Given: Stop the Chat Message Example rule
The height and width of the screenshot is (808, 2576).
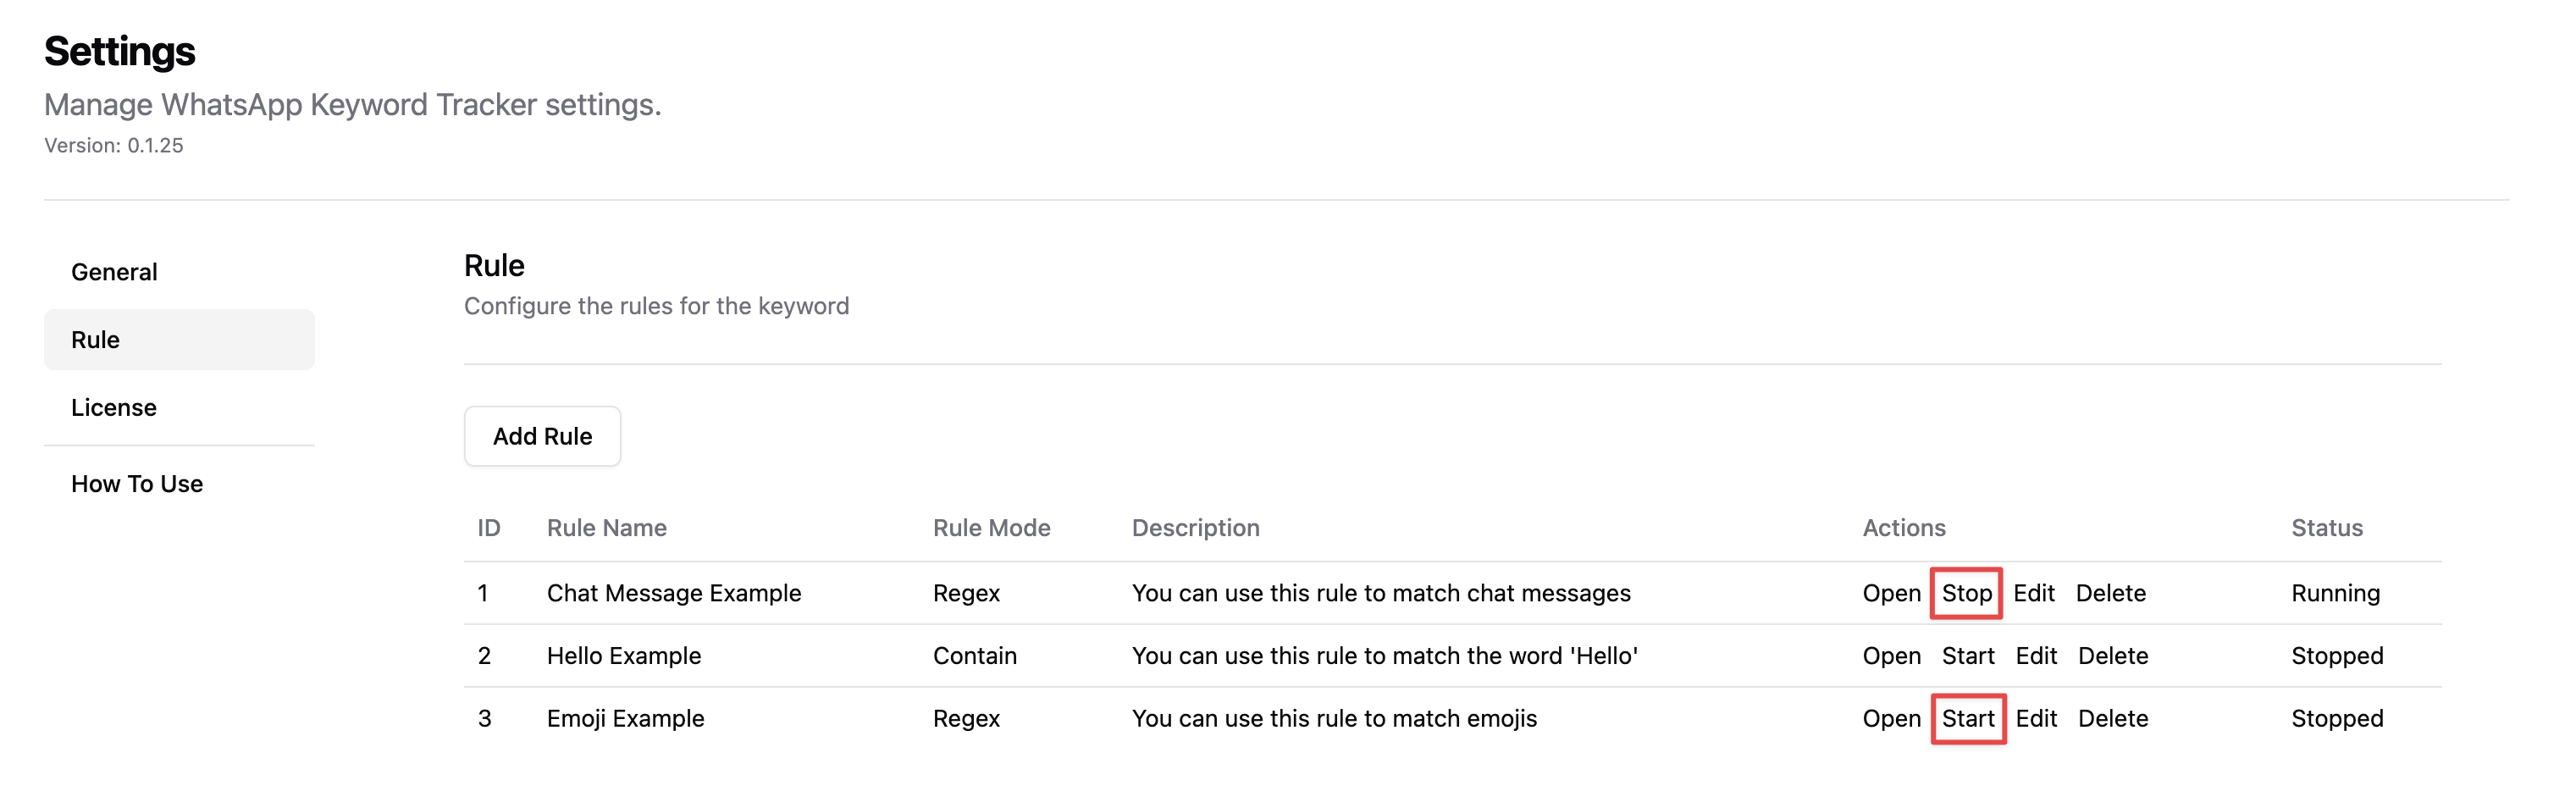Looking at the screenshot, I should click(x=1966, y=593).
